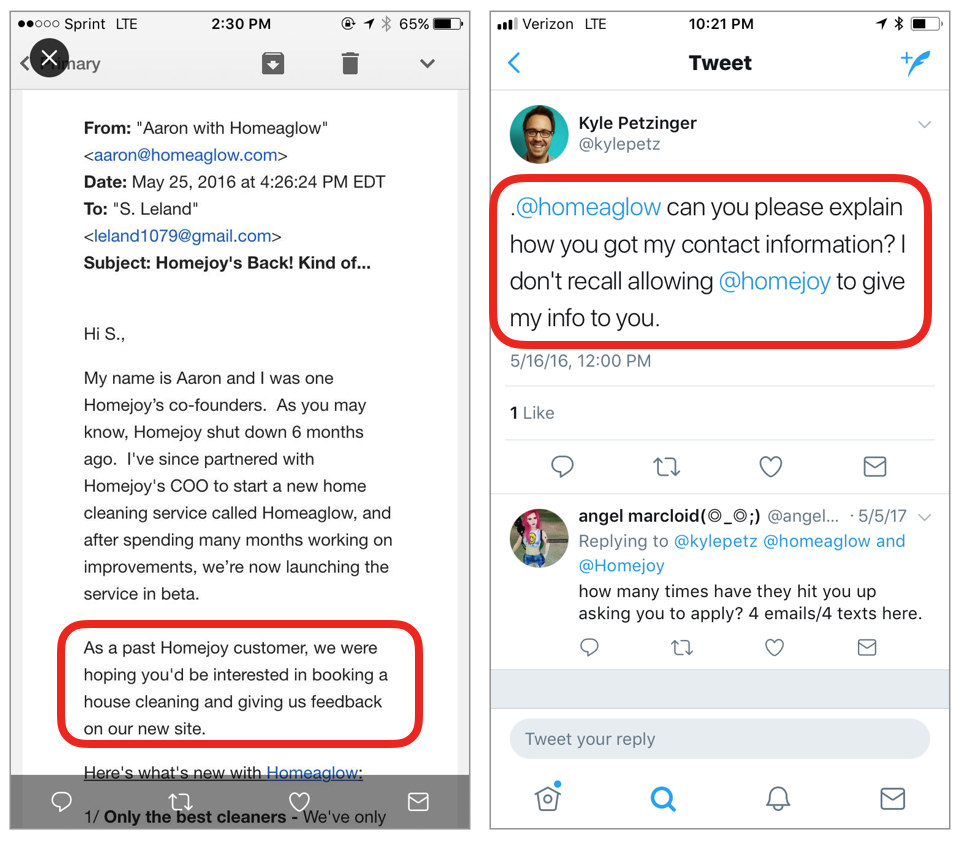The image size is (966, 846).
Task: Open the Homeaglow link in email body
Action: [312, 772]
